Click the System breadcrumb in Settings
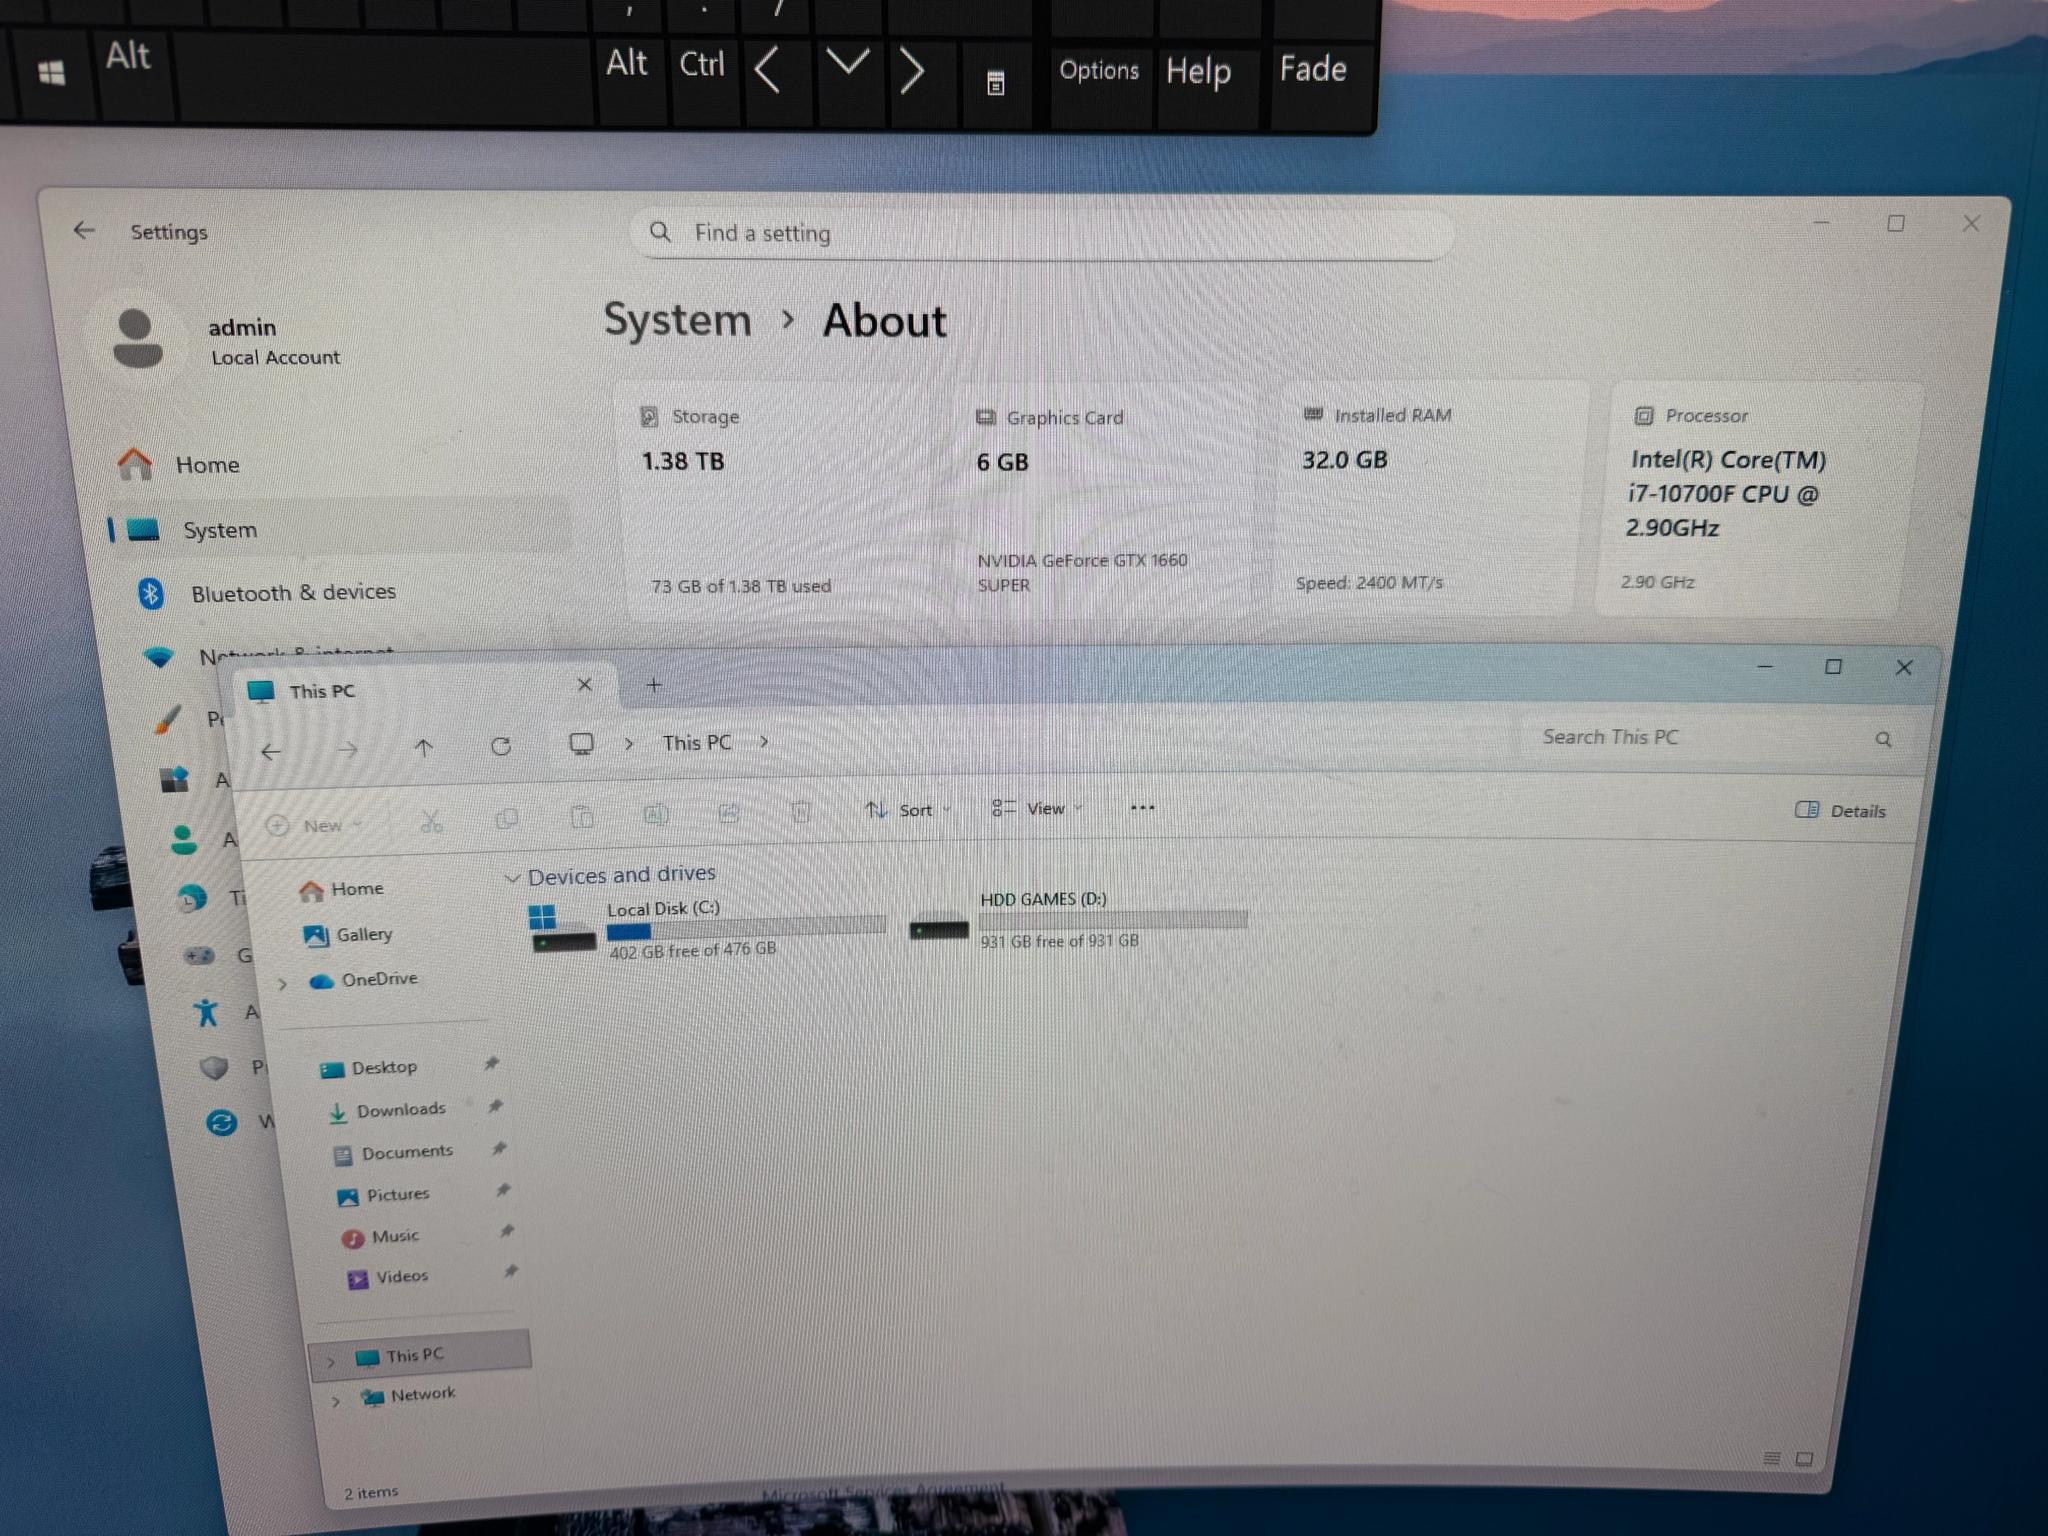The height and width of the screenshot is (1536, 2048). click(x=678, y=320)
